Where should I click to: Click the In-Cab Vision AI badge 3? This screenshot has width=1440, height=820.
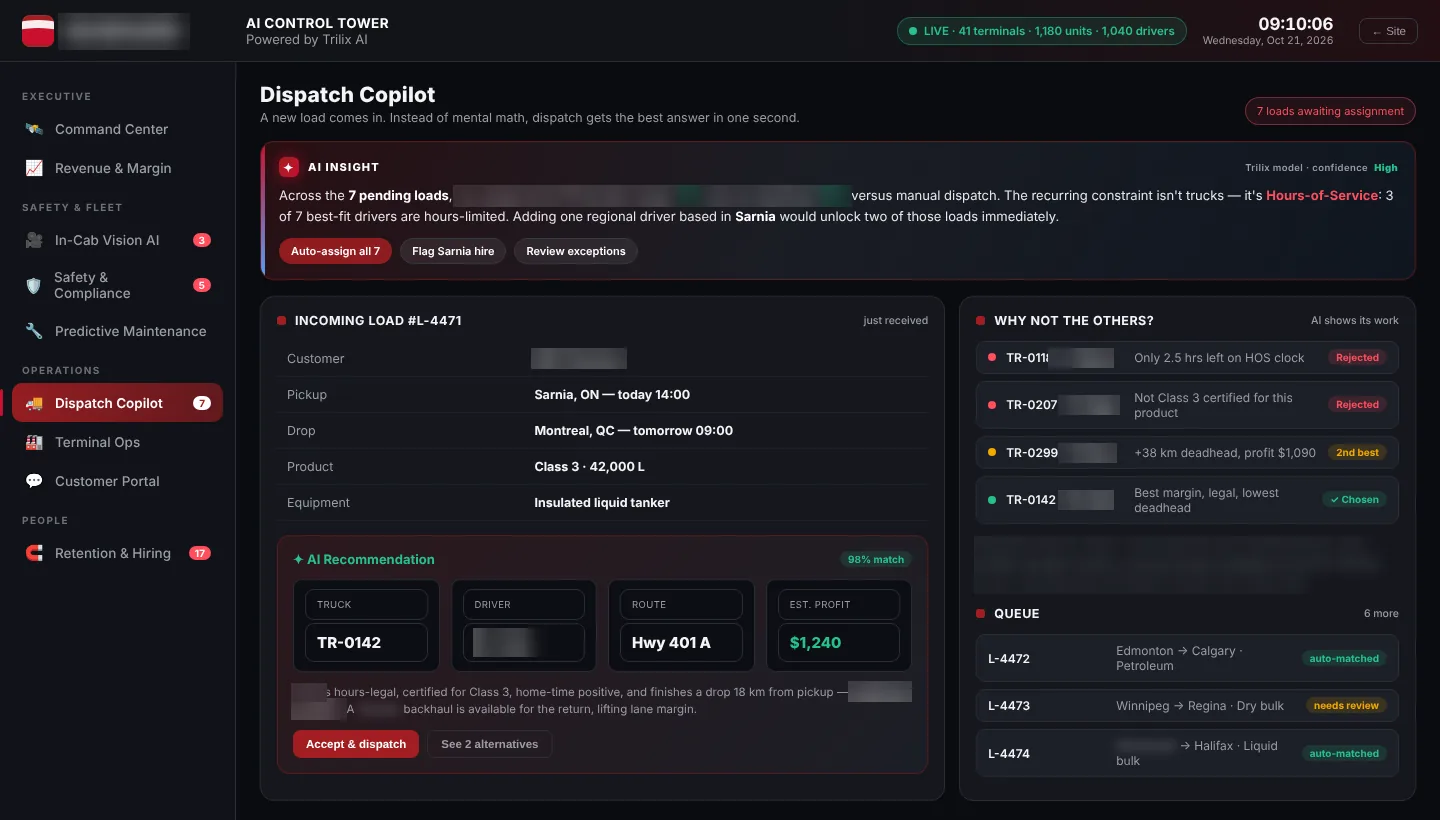(x=201, y=240)
